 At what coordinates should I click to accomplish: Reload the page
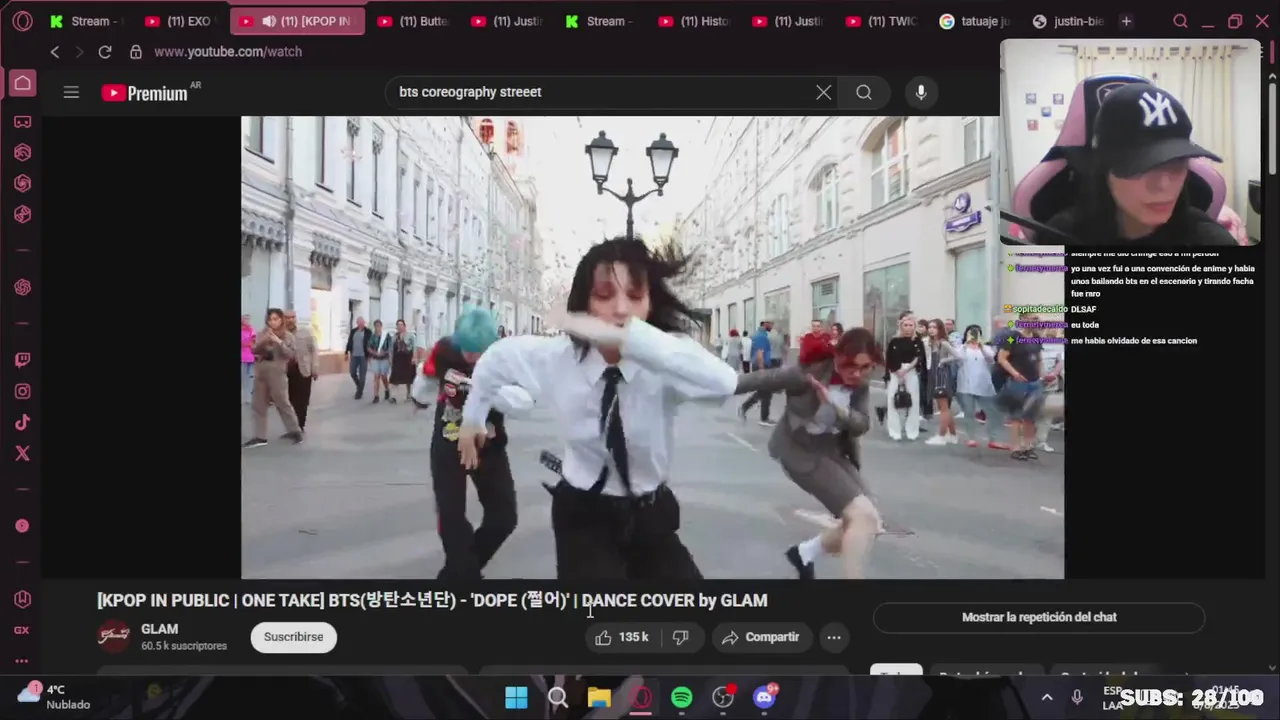tap(104, 51)
